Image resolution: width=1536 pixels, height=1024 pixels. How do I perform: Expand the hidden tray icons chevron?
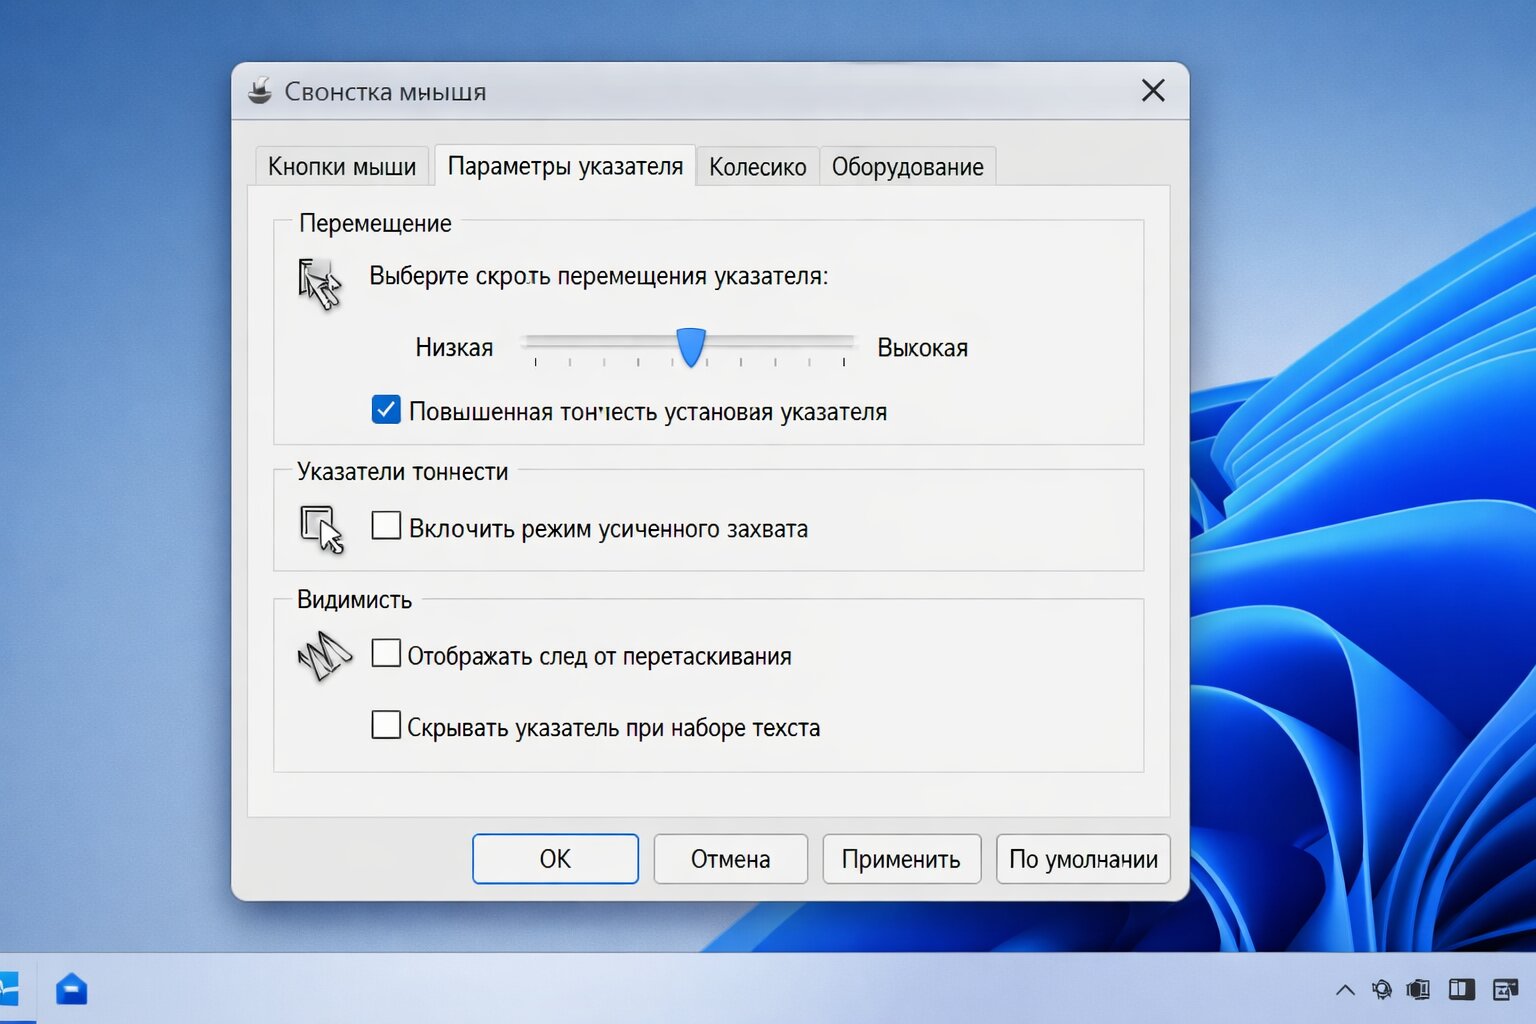(1345, 990)
